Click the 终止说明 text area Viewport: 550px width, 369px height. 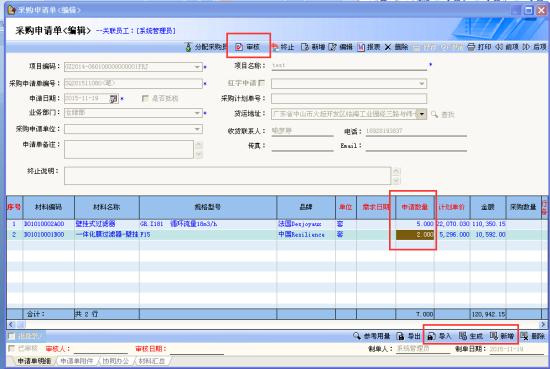[227, 176]
